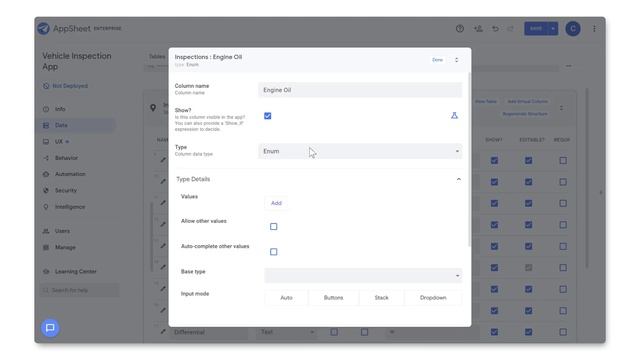The image size is (640, 360).
Task: Switch to the Tables tab
Action: pyautogui.click(x=157, y=57)
